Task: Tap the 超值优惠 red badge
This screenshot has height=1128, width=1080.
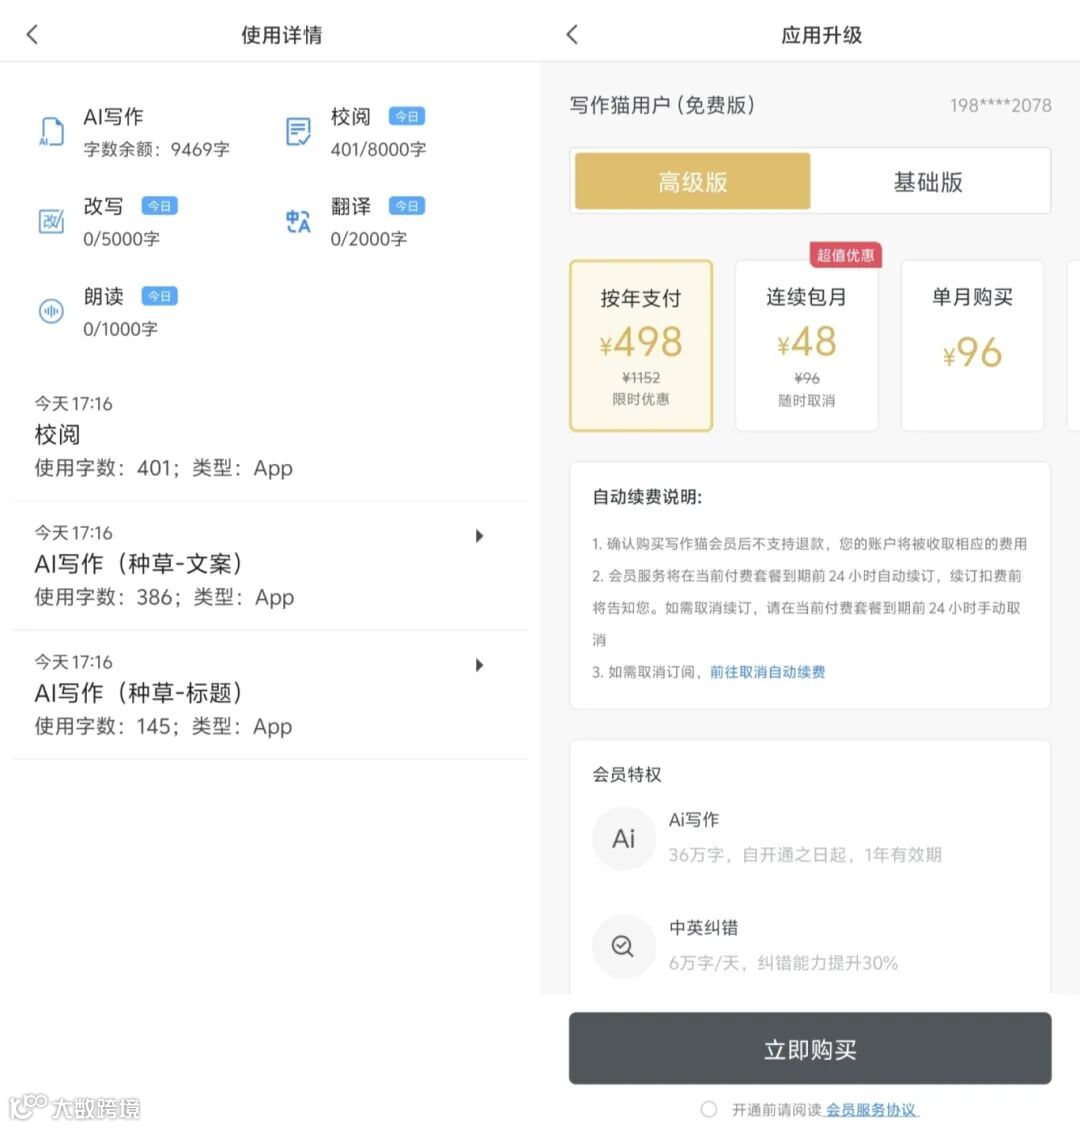Action: pyautogui.click(x=845, y=255)
